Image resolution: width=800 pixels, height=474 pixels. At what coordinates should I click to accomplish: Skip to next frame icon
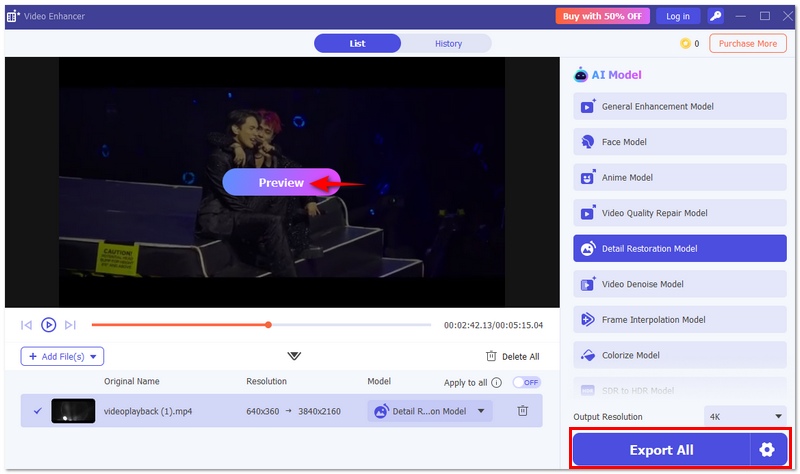70,325
